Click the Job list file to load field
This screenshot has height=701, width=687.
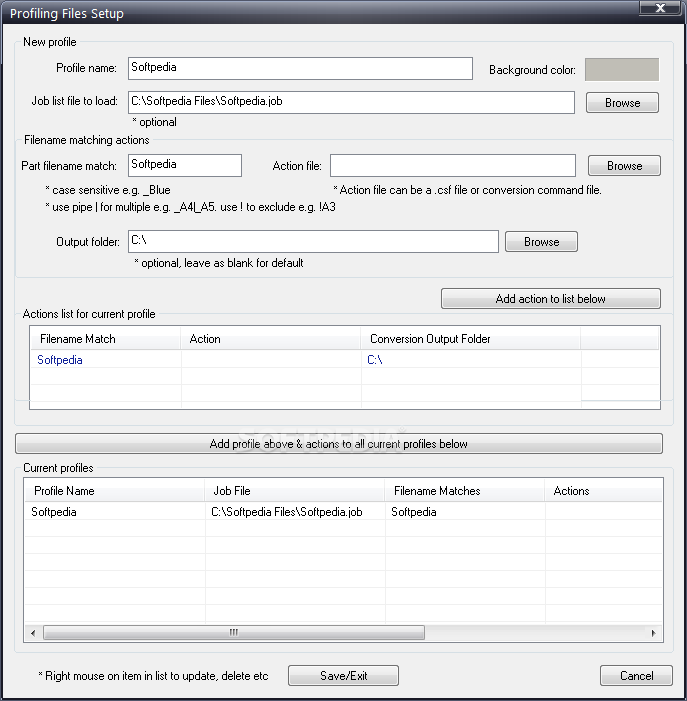pos(351,102)
